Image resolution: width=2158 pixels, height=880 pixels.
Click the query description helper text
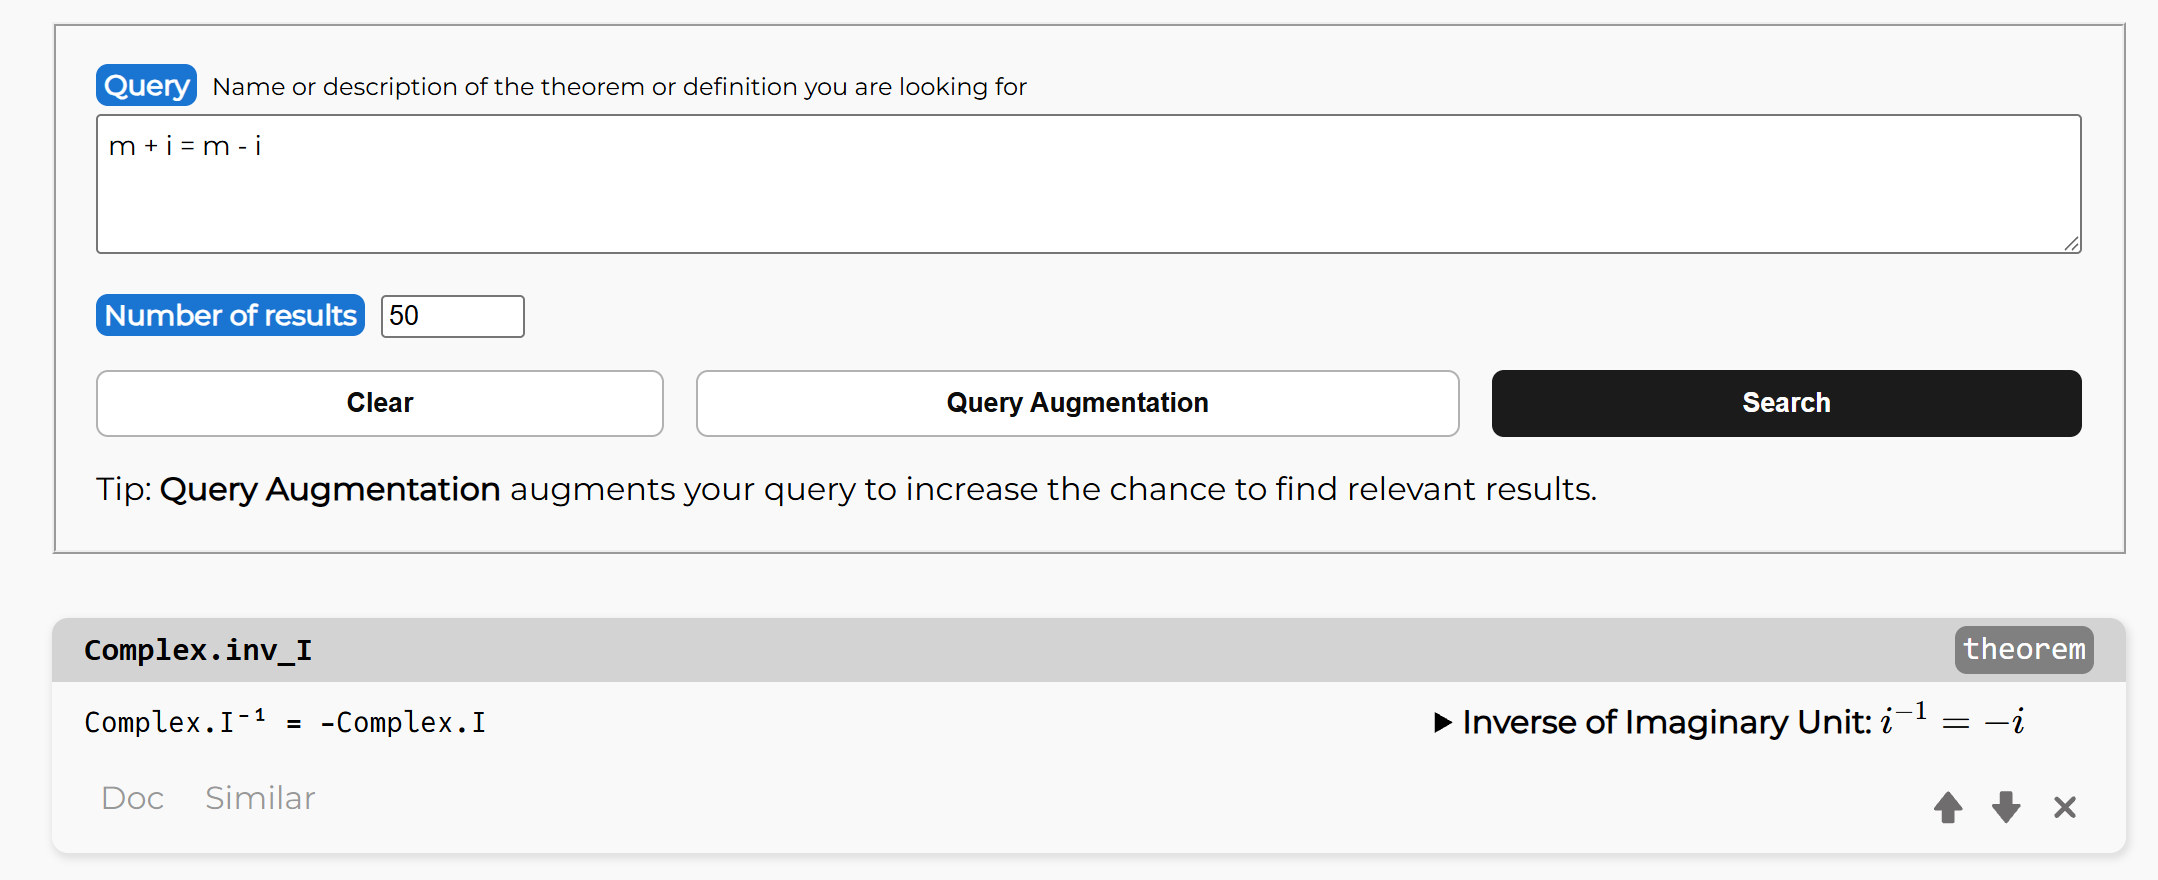click(x=619, y=87)
